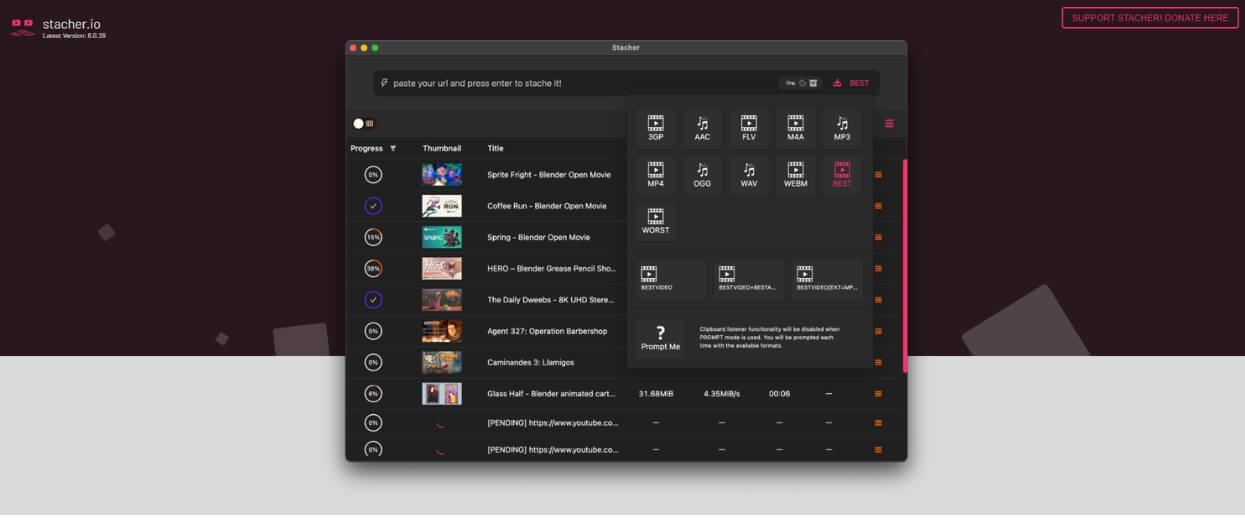Image resolution: width=1245 pixels, height=530 pixels.
Task: Choose the WAV audio format
Action: coord(748,175)
